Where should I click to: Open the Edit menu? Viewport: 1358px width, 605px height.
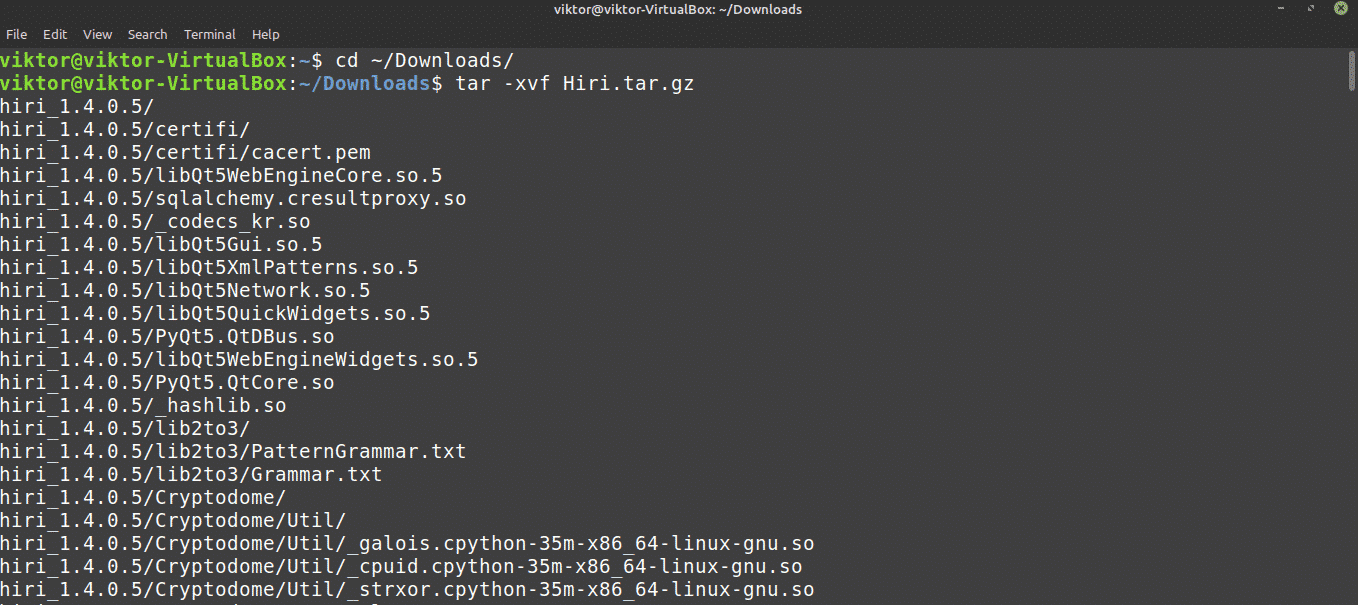55,35
